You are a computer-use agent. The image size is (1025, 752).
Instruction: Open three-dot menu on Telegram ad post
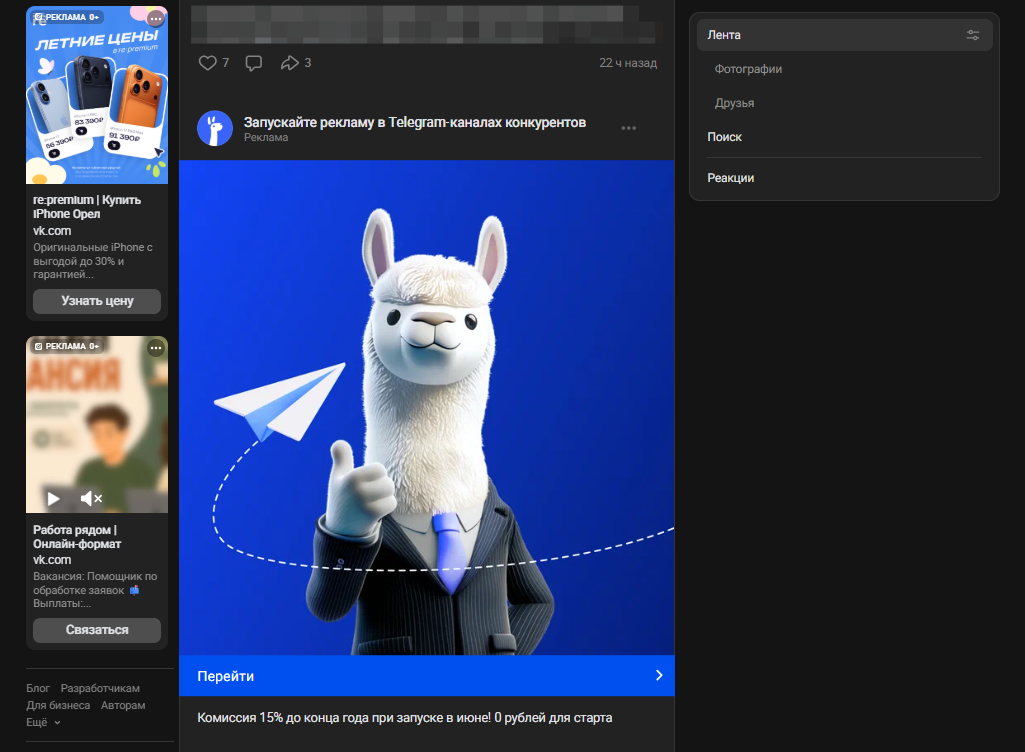(629, 128)
